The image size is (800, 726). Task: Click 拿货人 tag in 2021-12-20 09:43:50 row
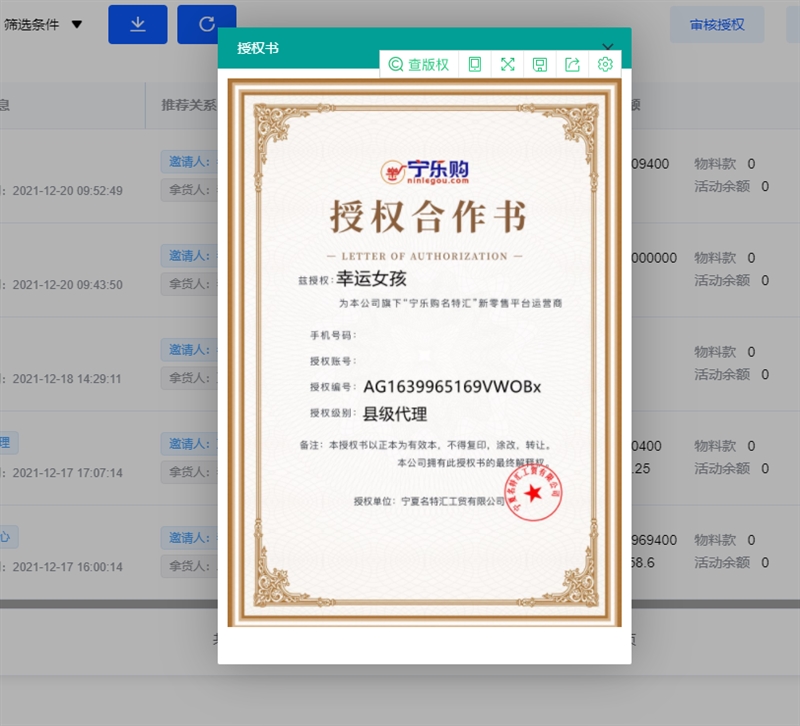(x=189, y=284)
